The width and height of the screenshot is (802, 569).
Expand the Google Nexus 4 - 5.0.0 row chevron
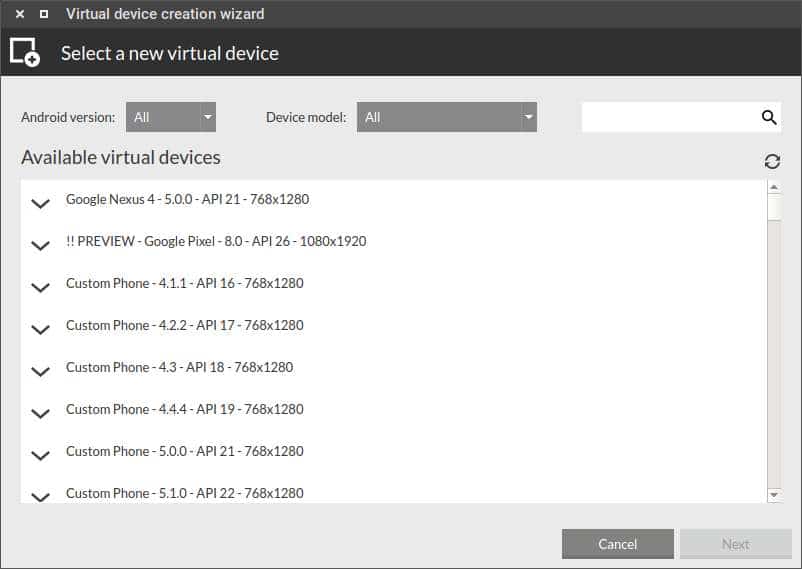(40, 203)
